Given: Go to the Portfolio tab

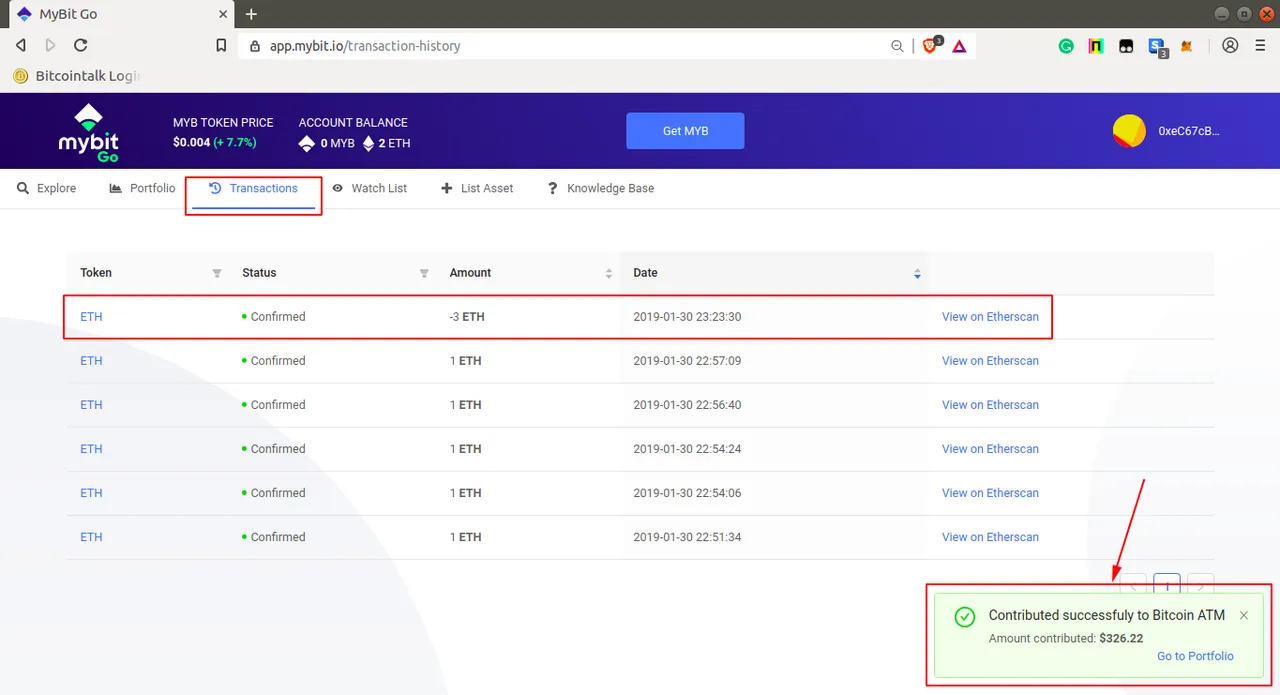Looking at the screenshot, I should coord(142,188).
